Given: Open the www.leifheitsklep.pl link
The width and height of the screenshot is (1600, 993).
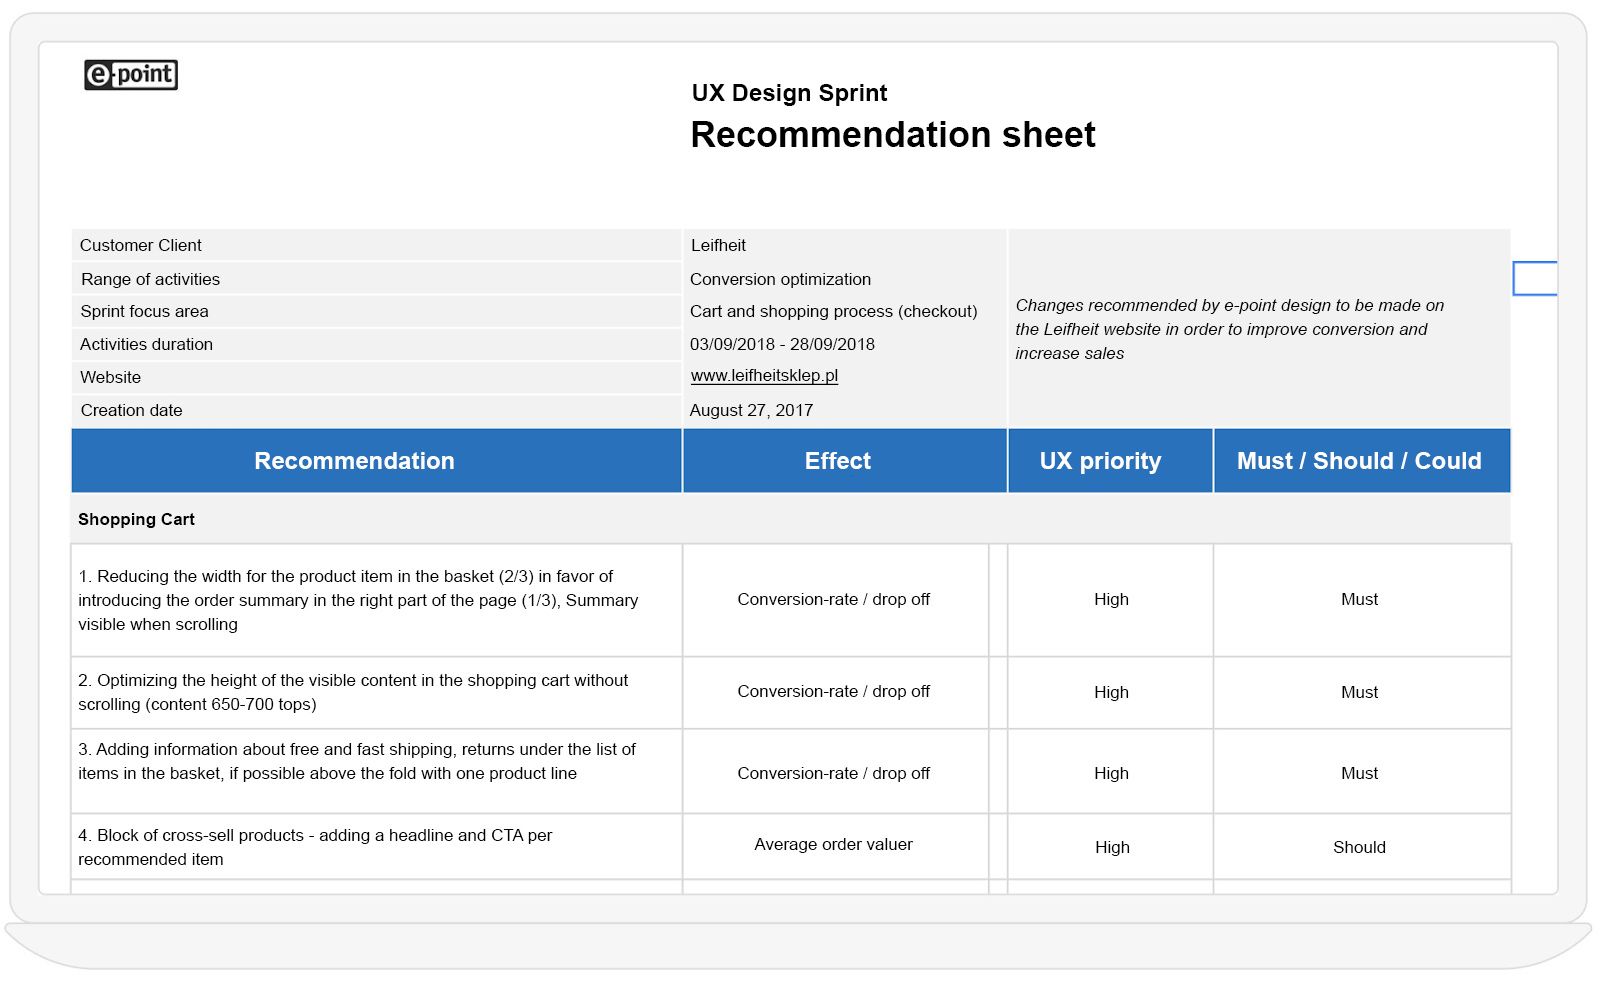Looking at the screenshot, I should 764,376.
